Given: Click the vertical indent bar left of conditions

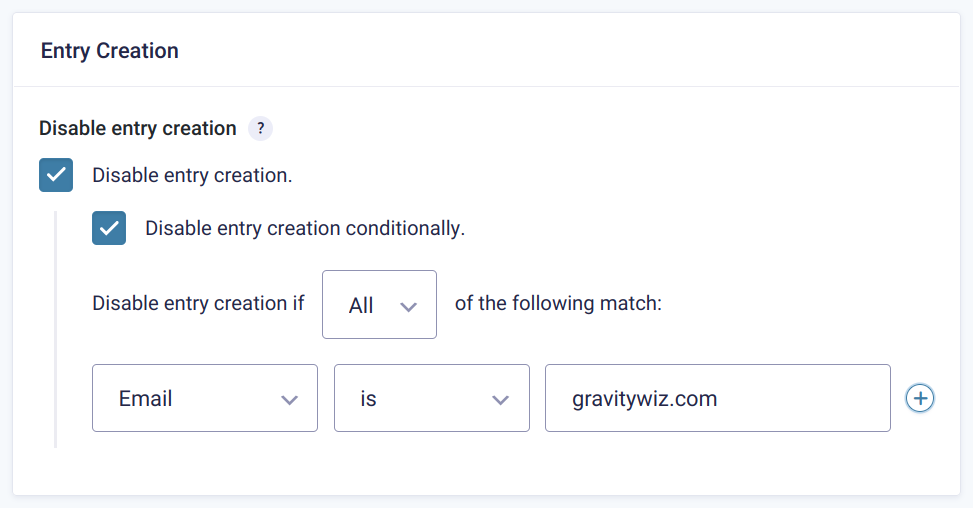Looking at the screenshot, I should 56,330.
